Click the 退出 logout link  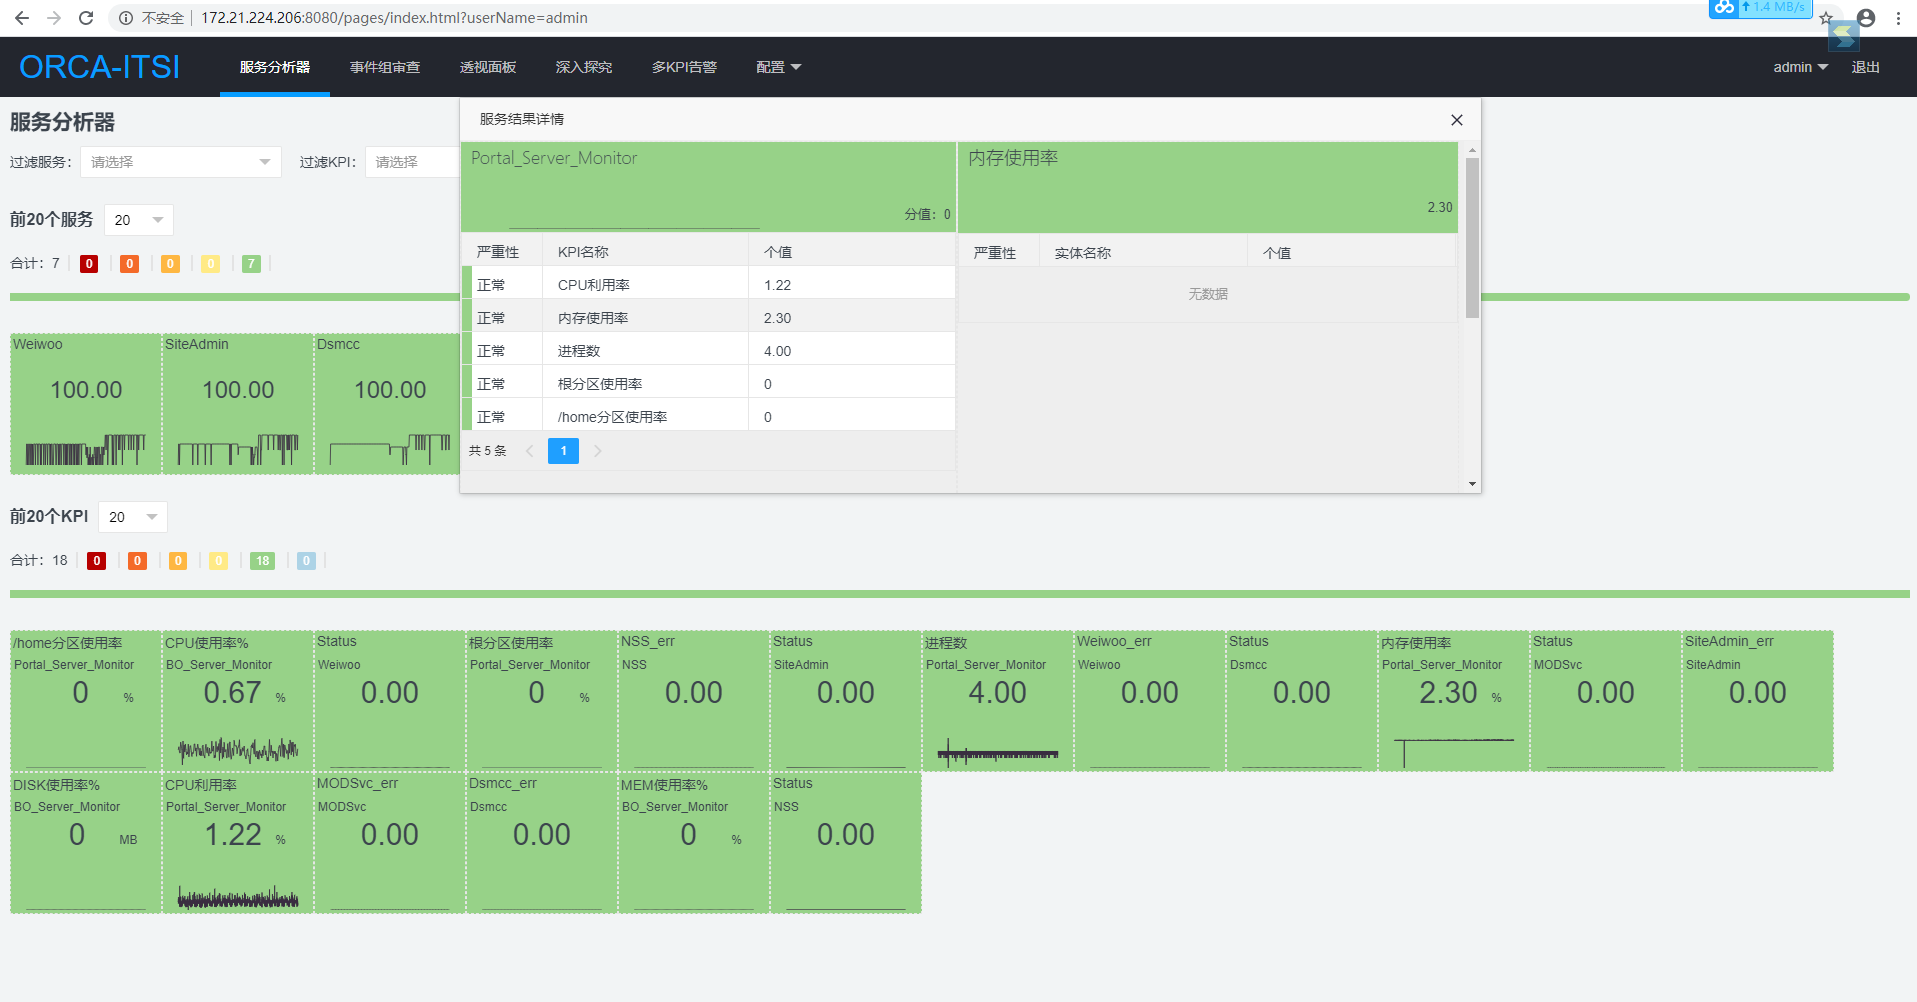pyautogui.click(x=1865, y=67)
